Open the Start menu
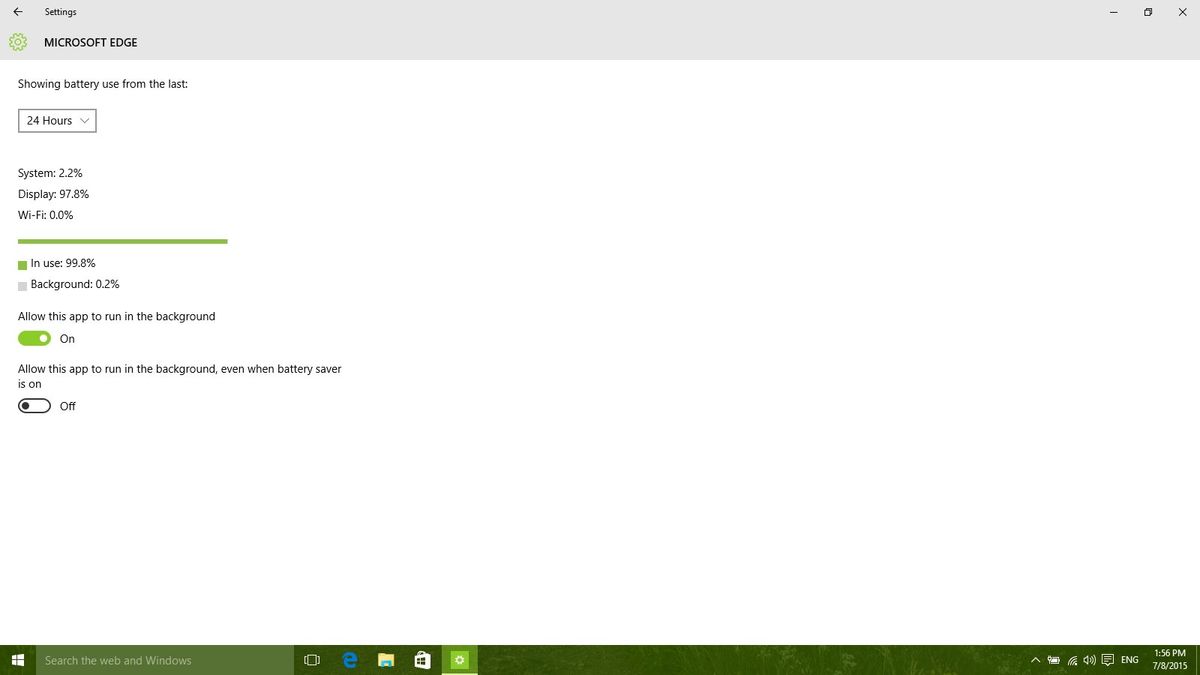Viewport: 1200px width, 675px height. pyautogui.click(x=16, y=660)
